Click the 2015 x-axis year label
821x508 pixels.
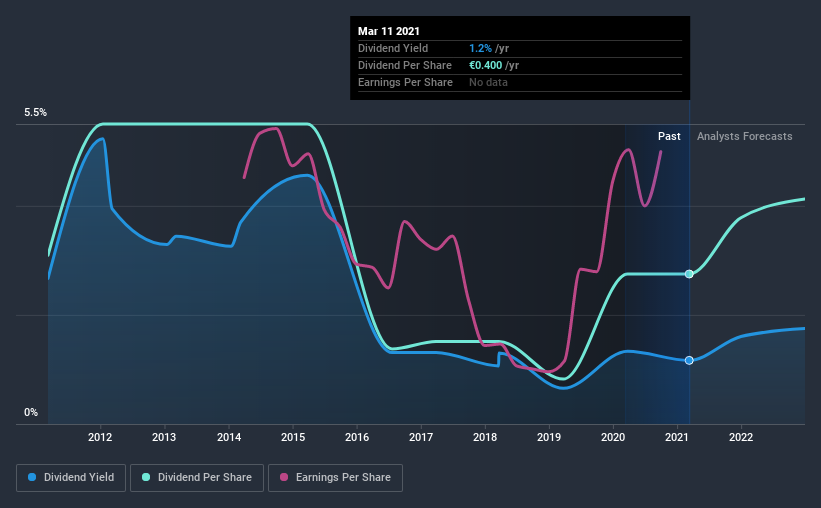pos(293,437)
